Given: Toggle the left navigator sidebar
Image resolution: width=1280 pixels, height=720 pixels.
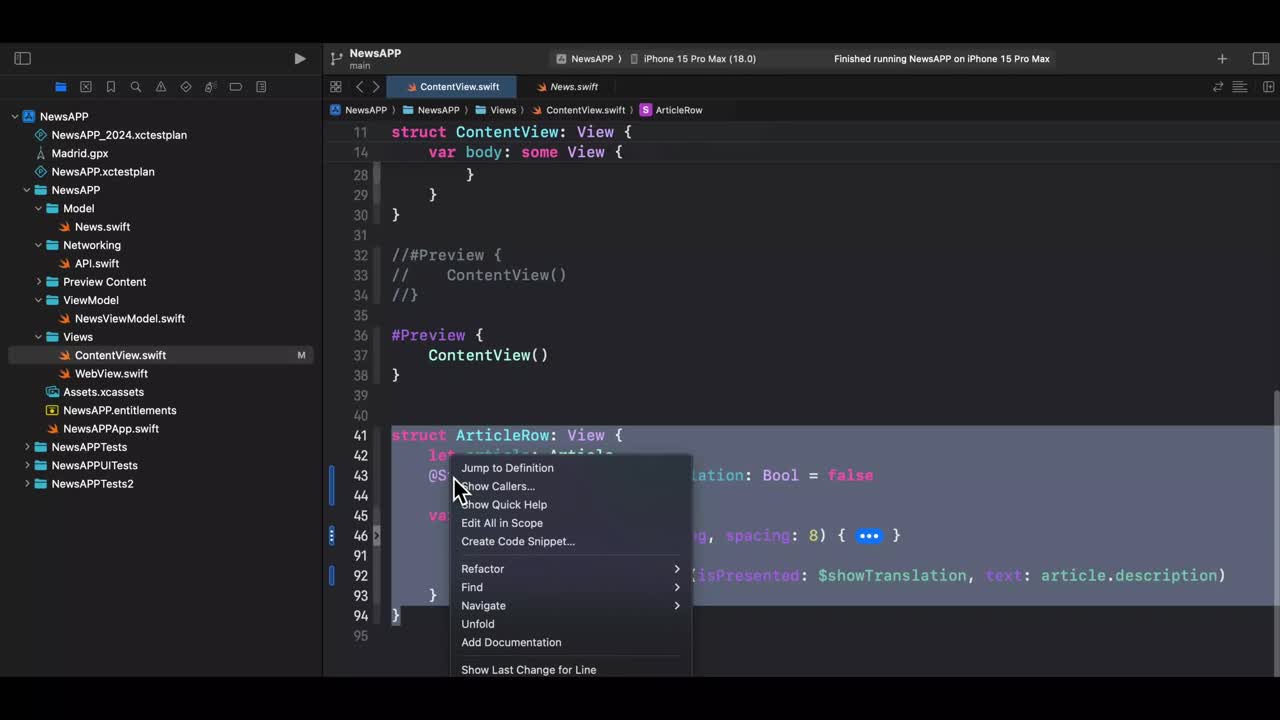Looking at the screenshot, I should [x=23, y=59].
